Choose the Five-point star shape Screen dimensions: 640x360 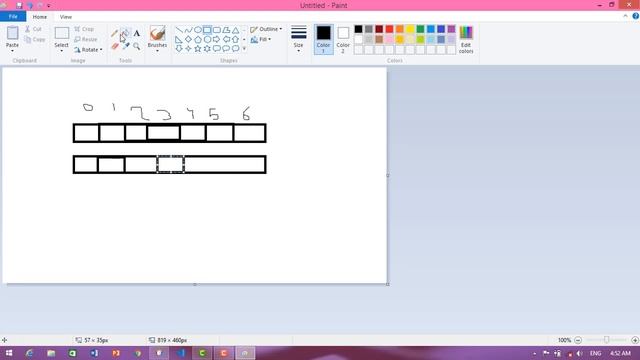click(198, 49)
